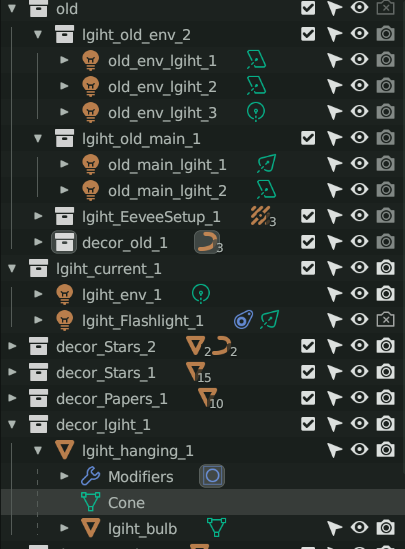Click the spot light data icon beside lgiht_Flashlight_1
Image resolution: width=405 pixels, height=549 pixels.
pos(270,320)
